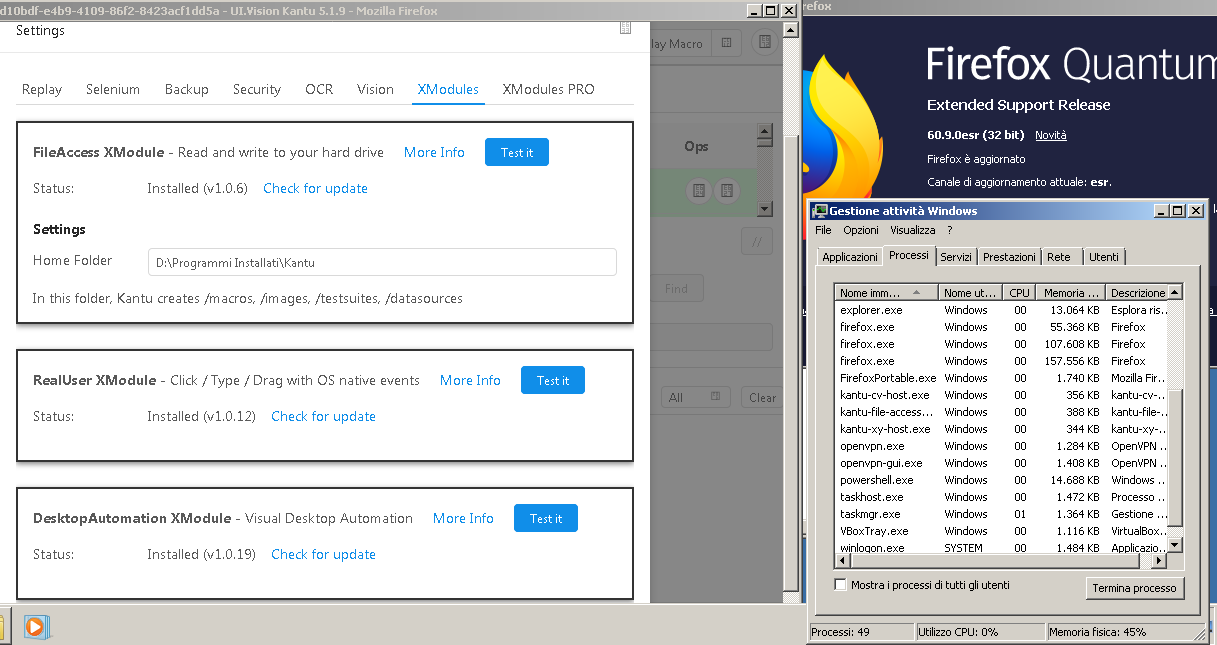The width and height of the screenshot is (1217, 645).
Task: Test the FileAccess XModule
Action: click(x=517, y=152)
